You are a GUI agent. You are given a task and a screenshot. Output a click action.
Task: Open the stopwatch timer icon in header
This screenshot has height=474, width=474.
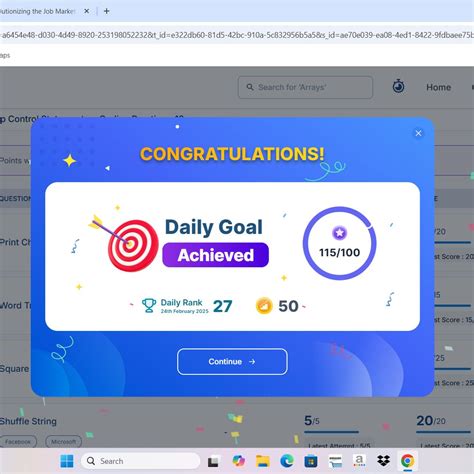coord(398,87)
